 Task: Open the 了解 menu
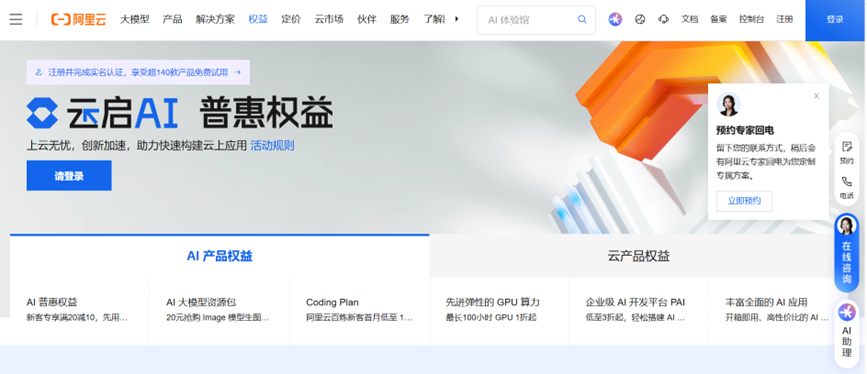point(434,19)
